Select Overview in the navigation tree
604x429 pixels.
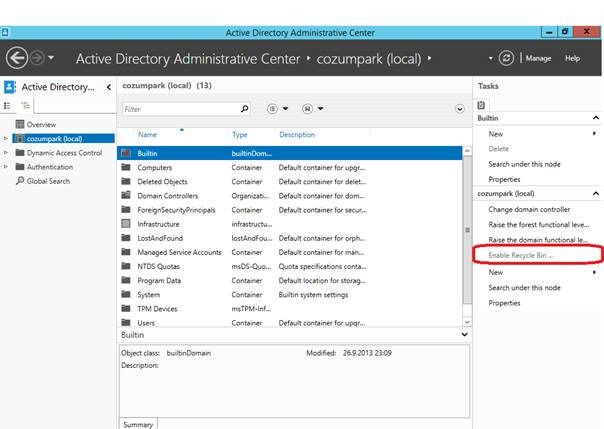(41, 124)
